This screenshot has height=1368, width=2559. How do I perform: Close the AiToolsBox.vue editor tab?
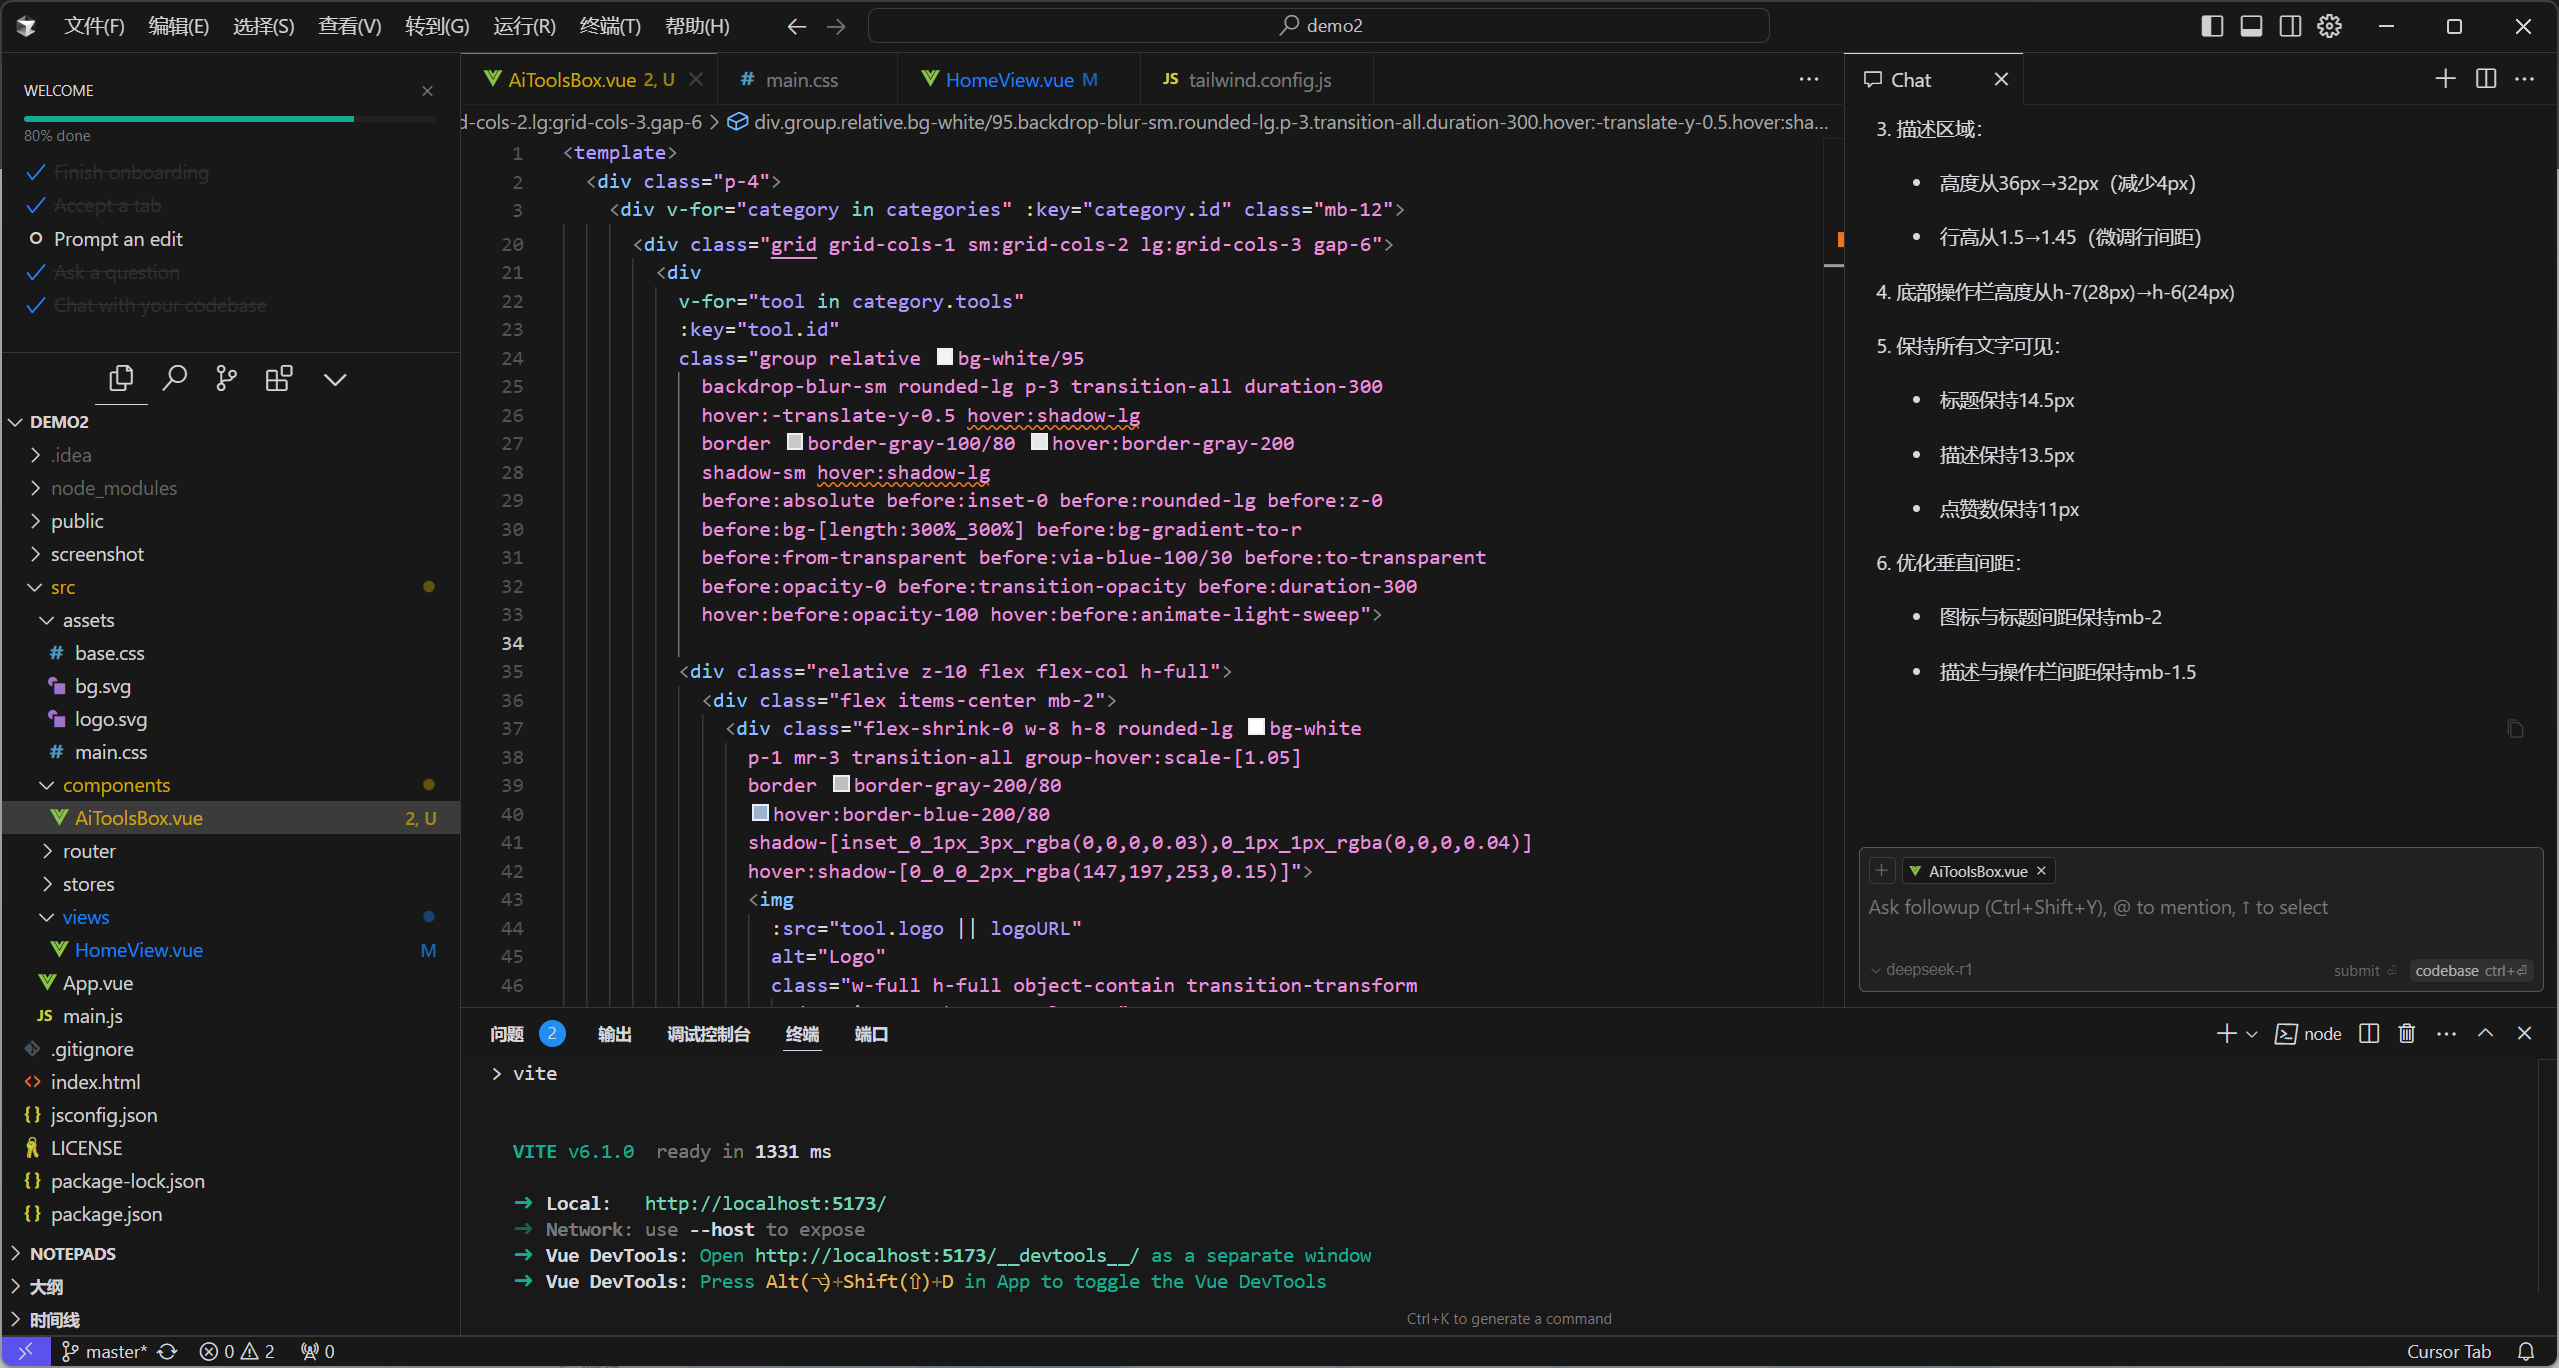point(696,79)
